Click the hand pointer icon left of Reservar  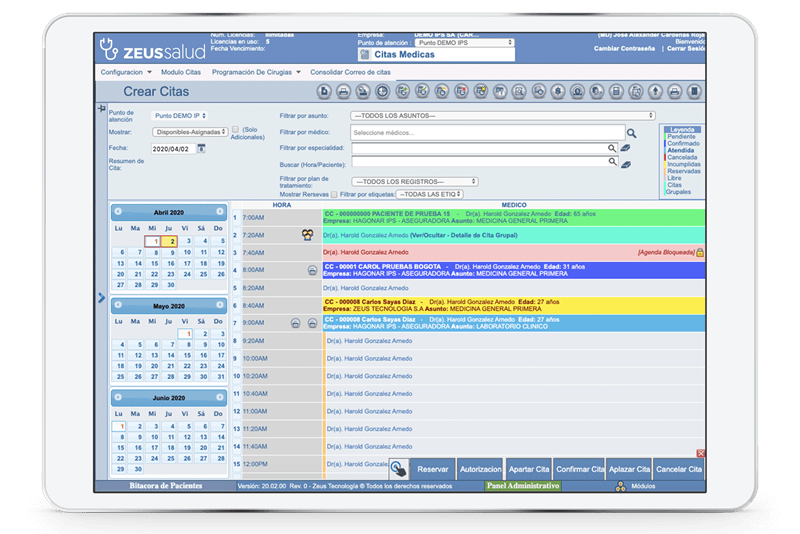tap(399, 468)
